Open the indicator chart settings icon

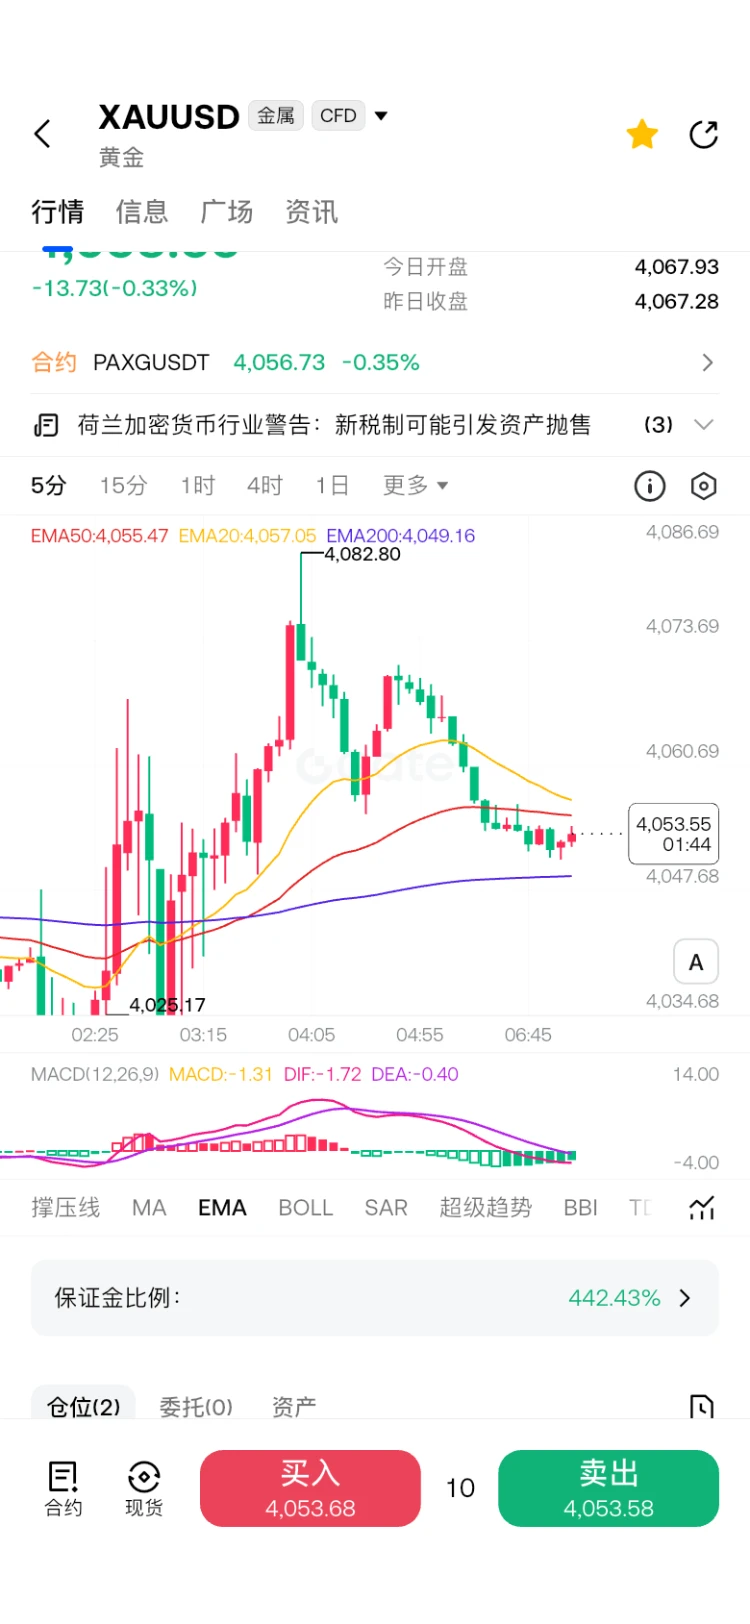[702, 1208]
